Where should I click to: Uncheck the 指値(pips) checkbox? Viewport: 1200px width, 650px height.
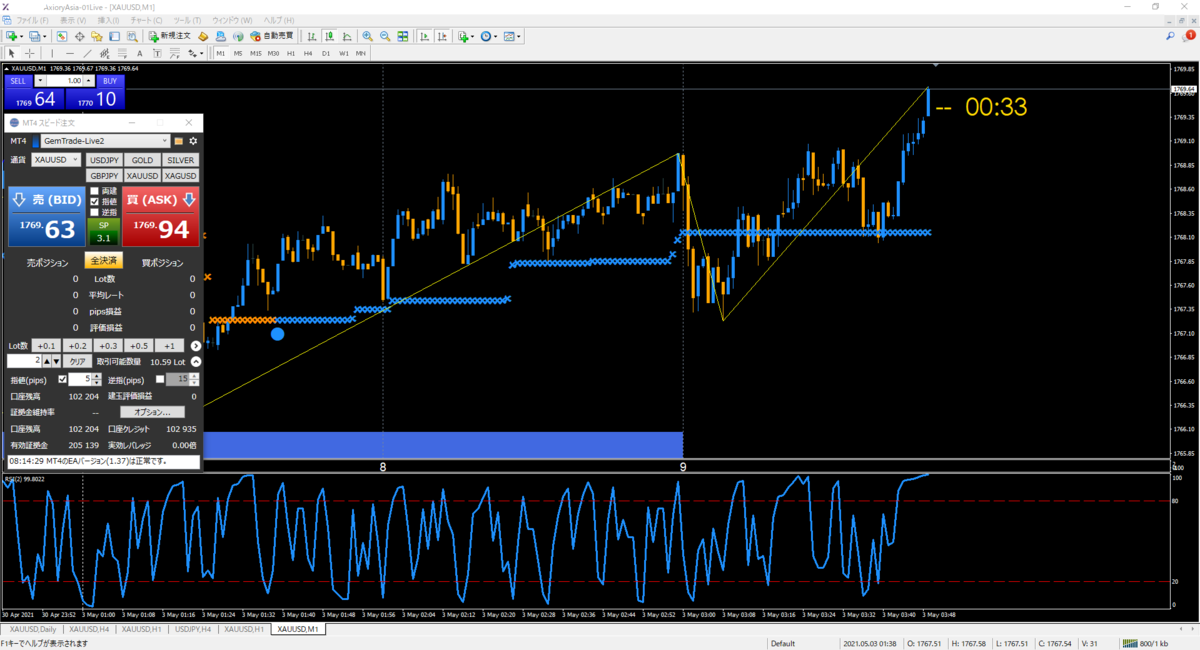[x=63, y=380]
